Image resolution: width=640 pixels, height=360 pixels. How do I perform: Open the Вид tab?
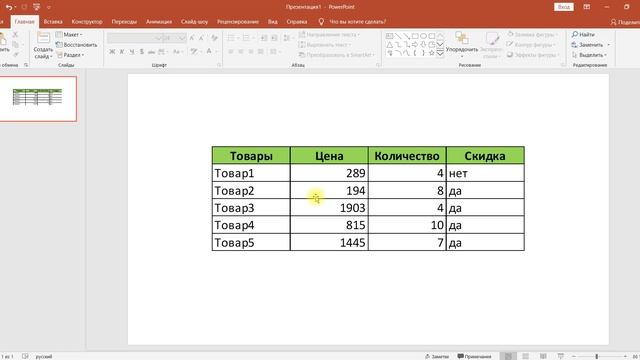(273, 22)
